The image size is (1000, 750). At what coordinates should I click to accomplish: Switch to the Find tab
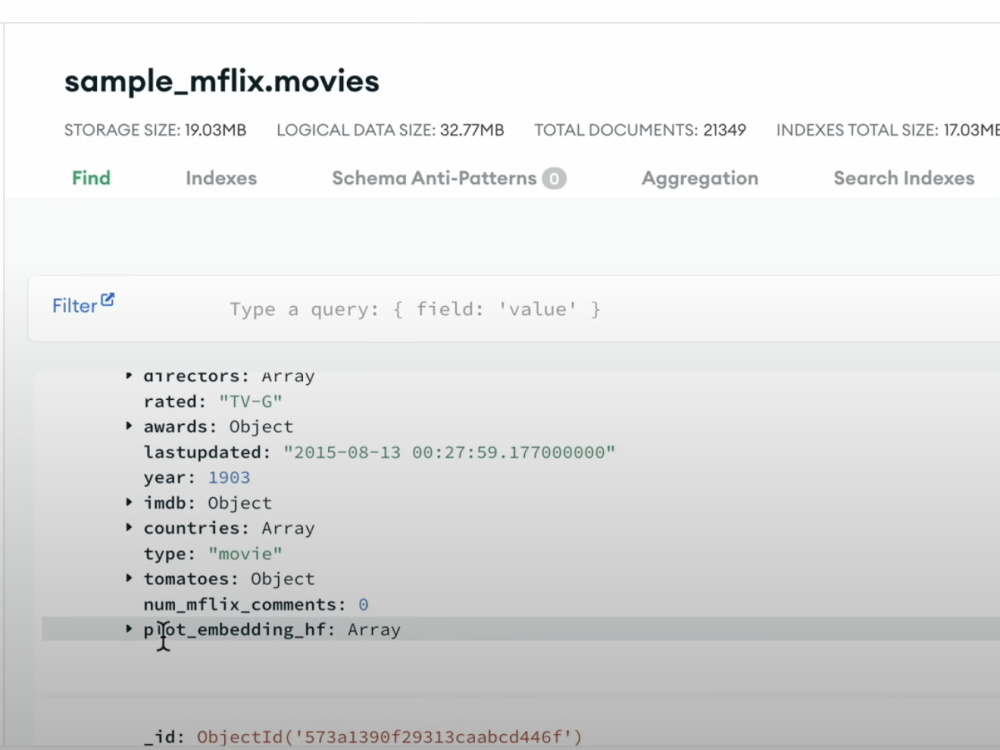point(91,178)
